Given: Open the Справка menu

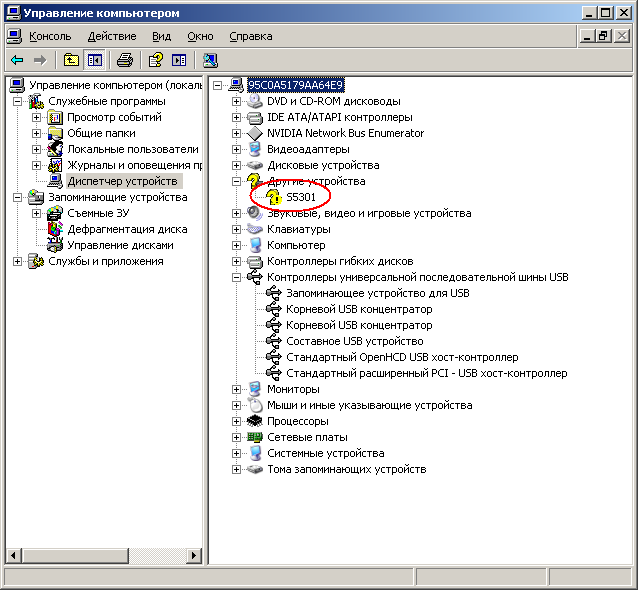Looking at the screenshot, I should point(251,37).
